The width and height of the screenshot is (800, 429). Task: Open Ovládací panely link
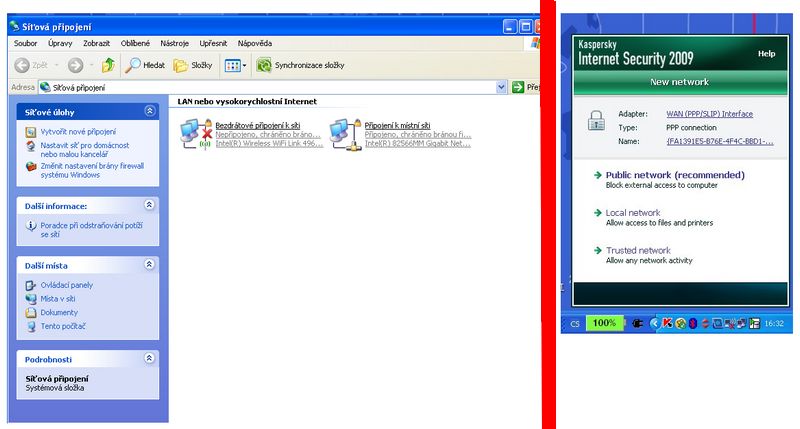[66, 285]
